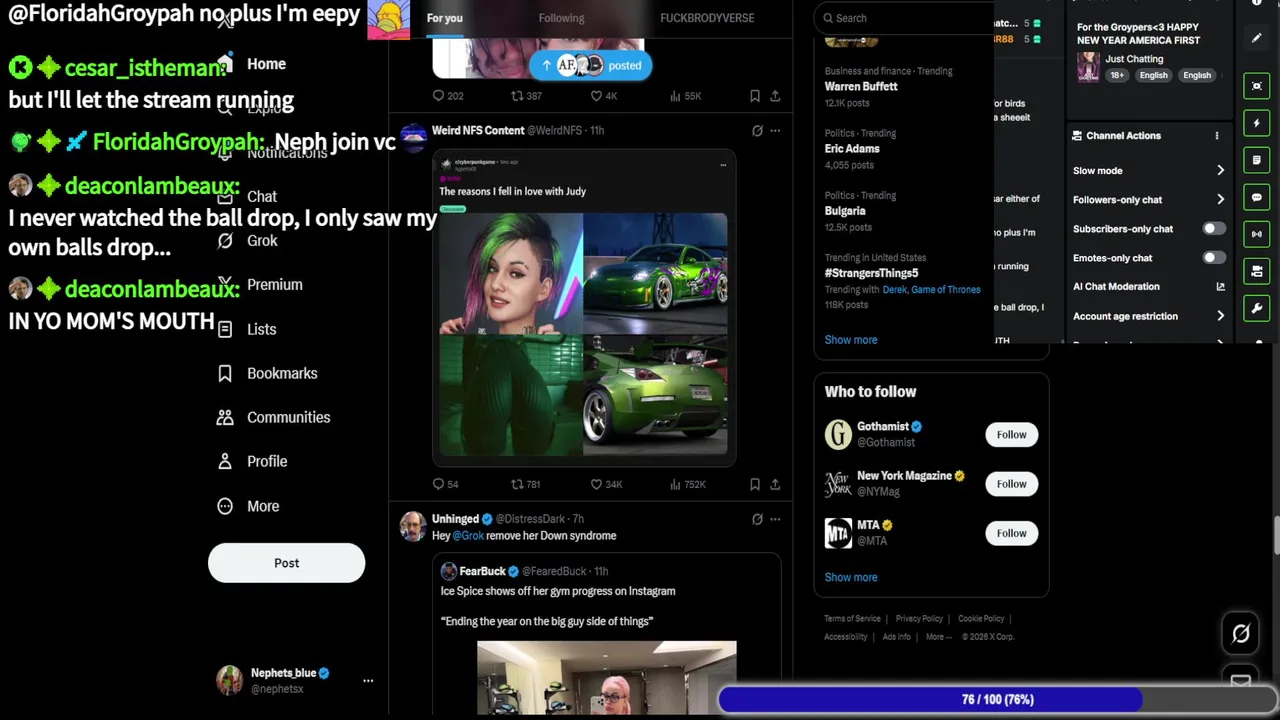Screen dimensions: 1280x720
Task: Open Bookmarks in the X sidebar
Action: (x=267, y=373)
